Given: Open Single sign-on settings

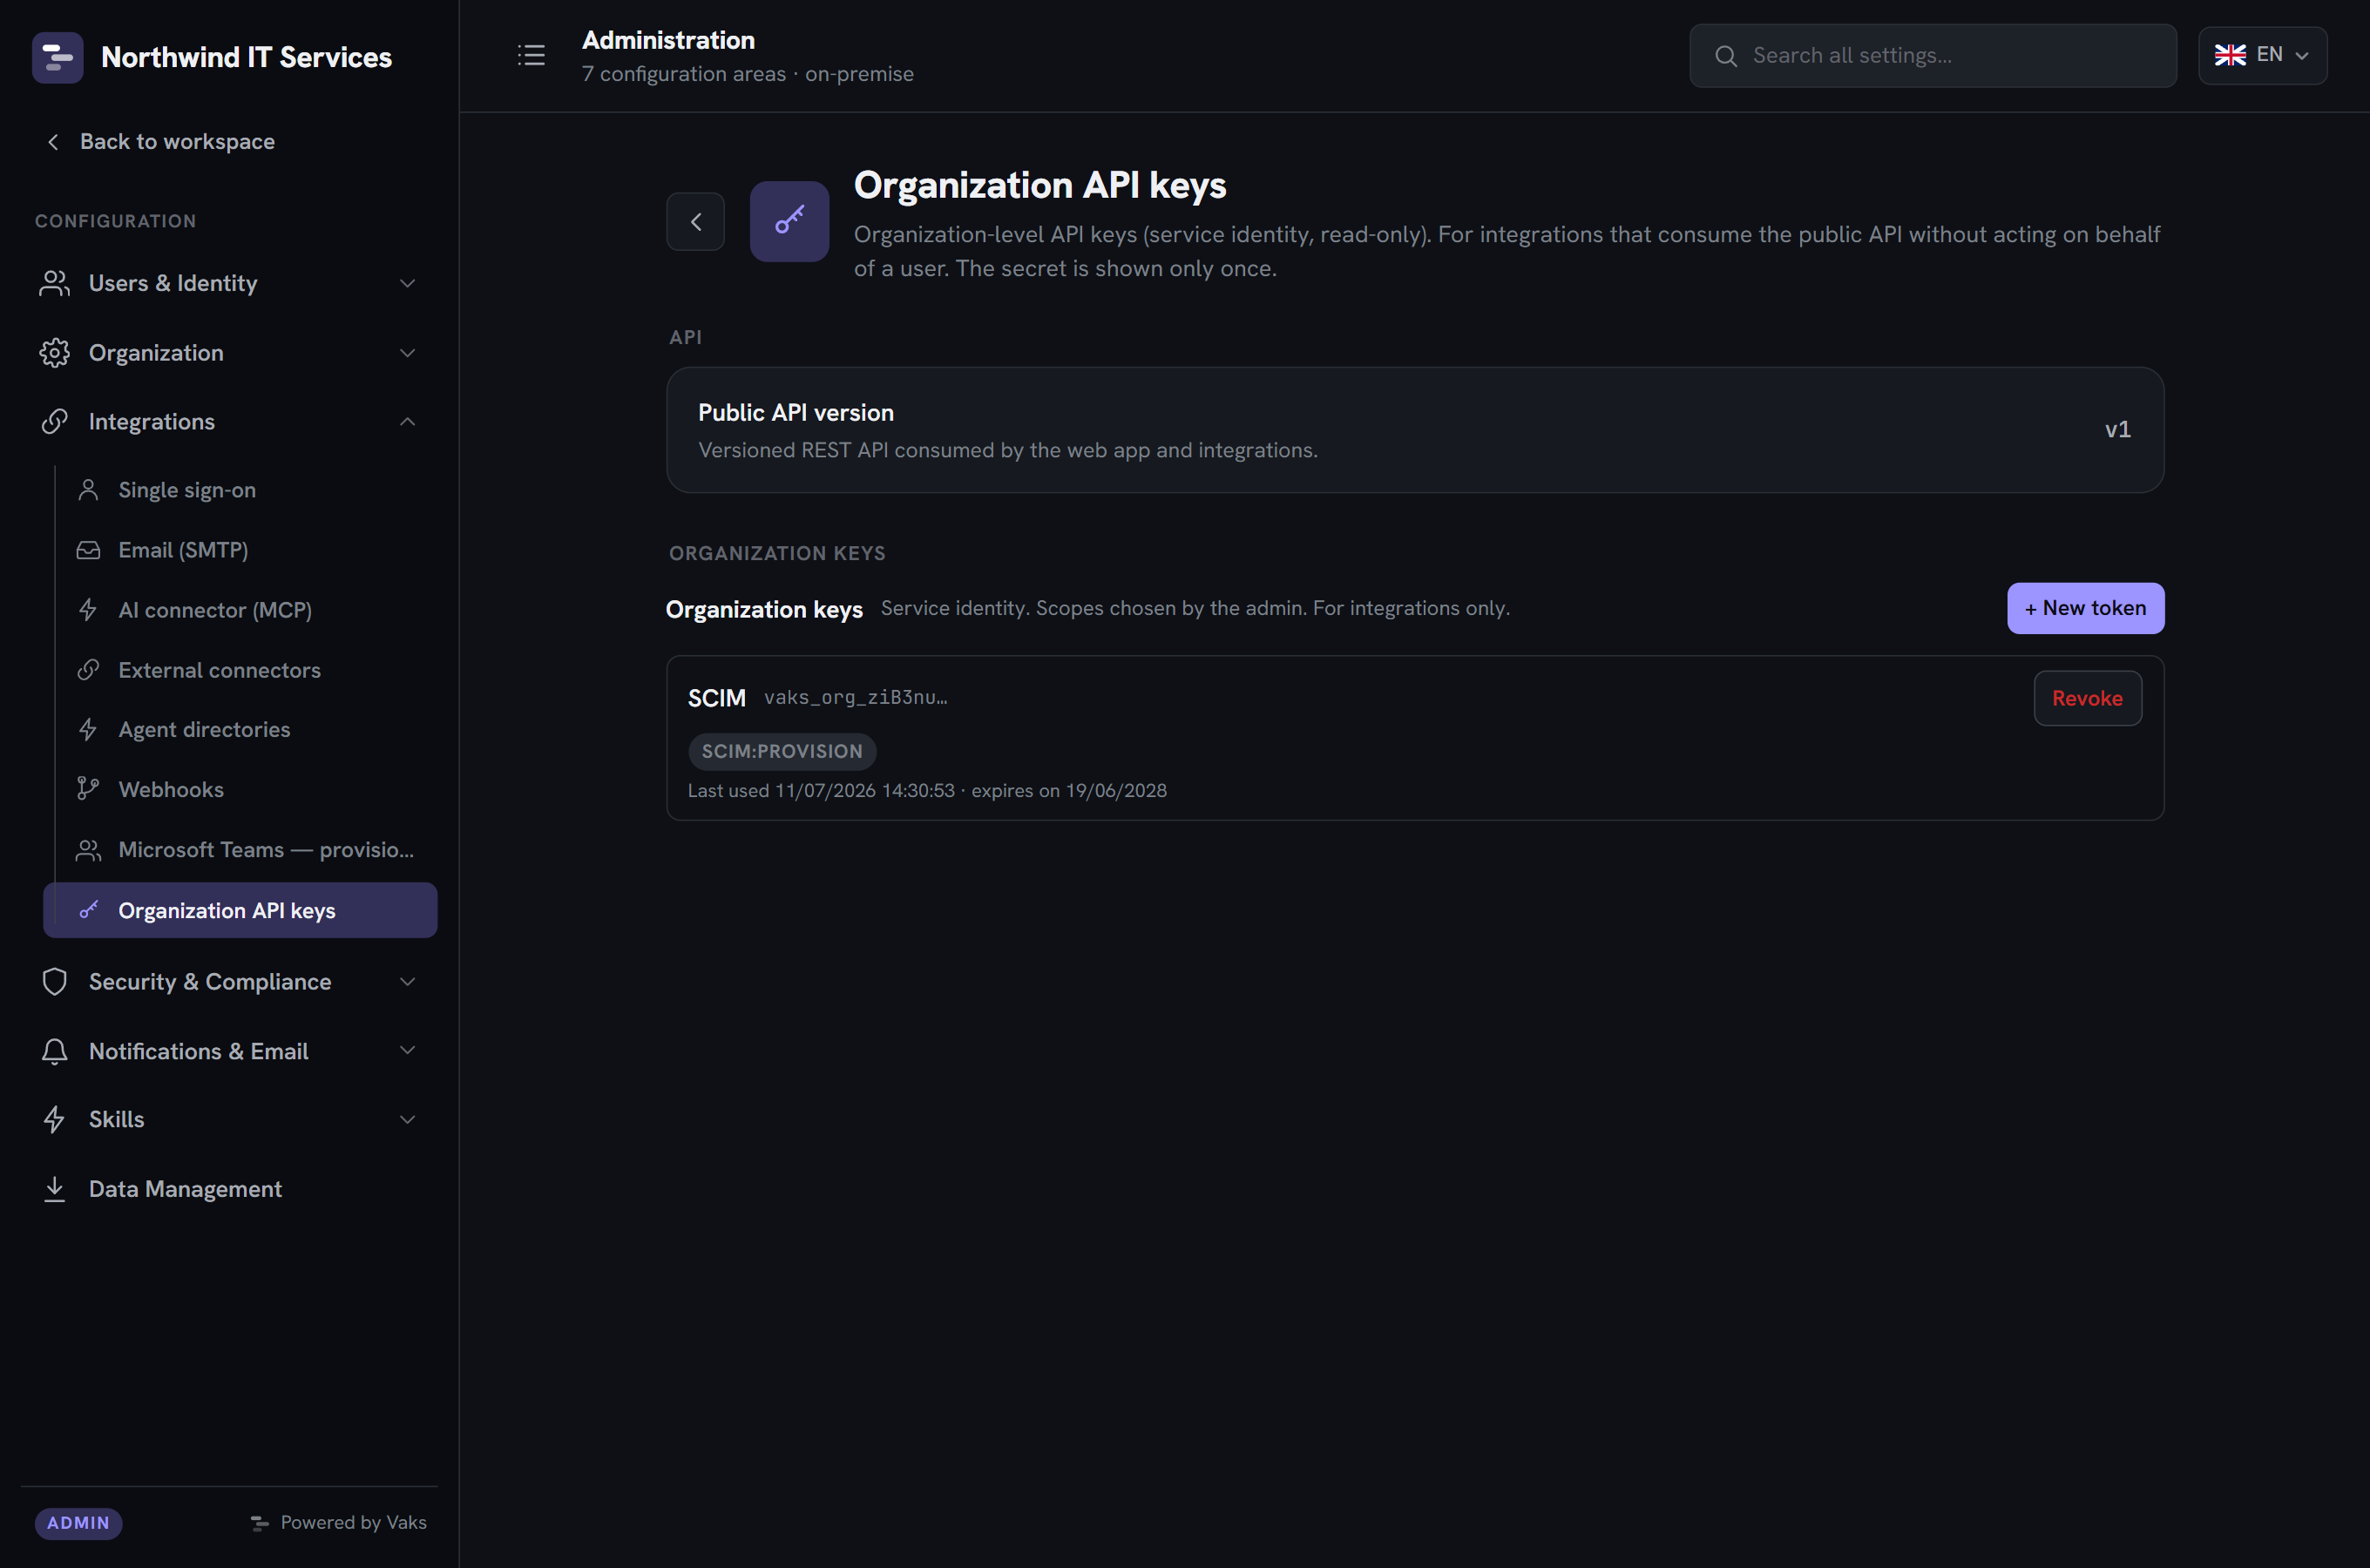Looking at the screenshot, I should [240, 490].
